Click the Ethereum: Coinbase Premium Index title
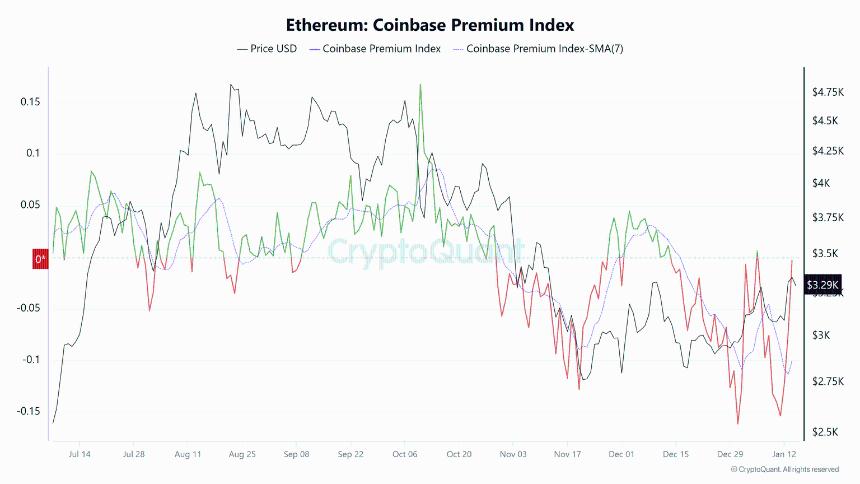 (x=430, y=23)
